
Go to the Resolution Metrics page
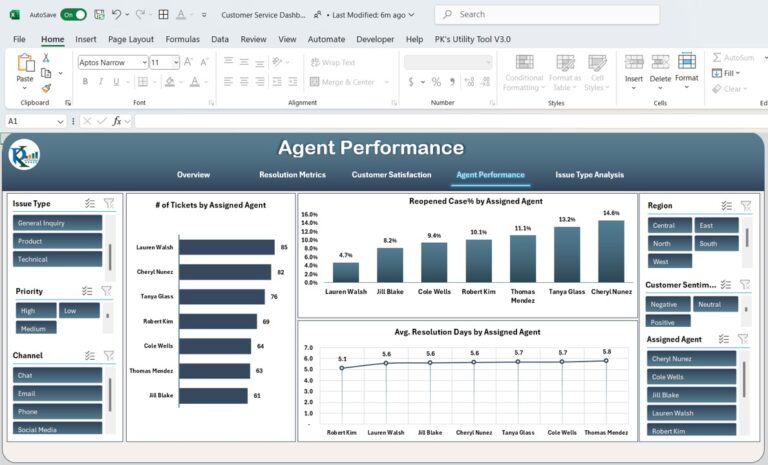click(292, 174)
